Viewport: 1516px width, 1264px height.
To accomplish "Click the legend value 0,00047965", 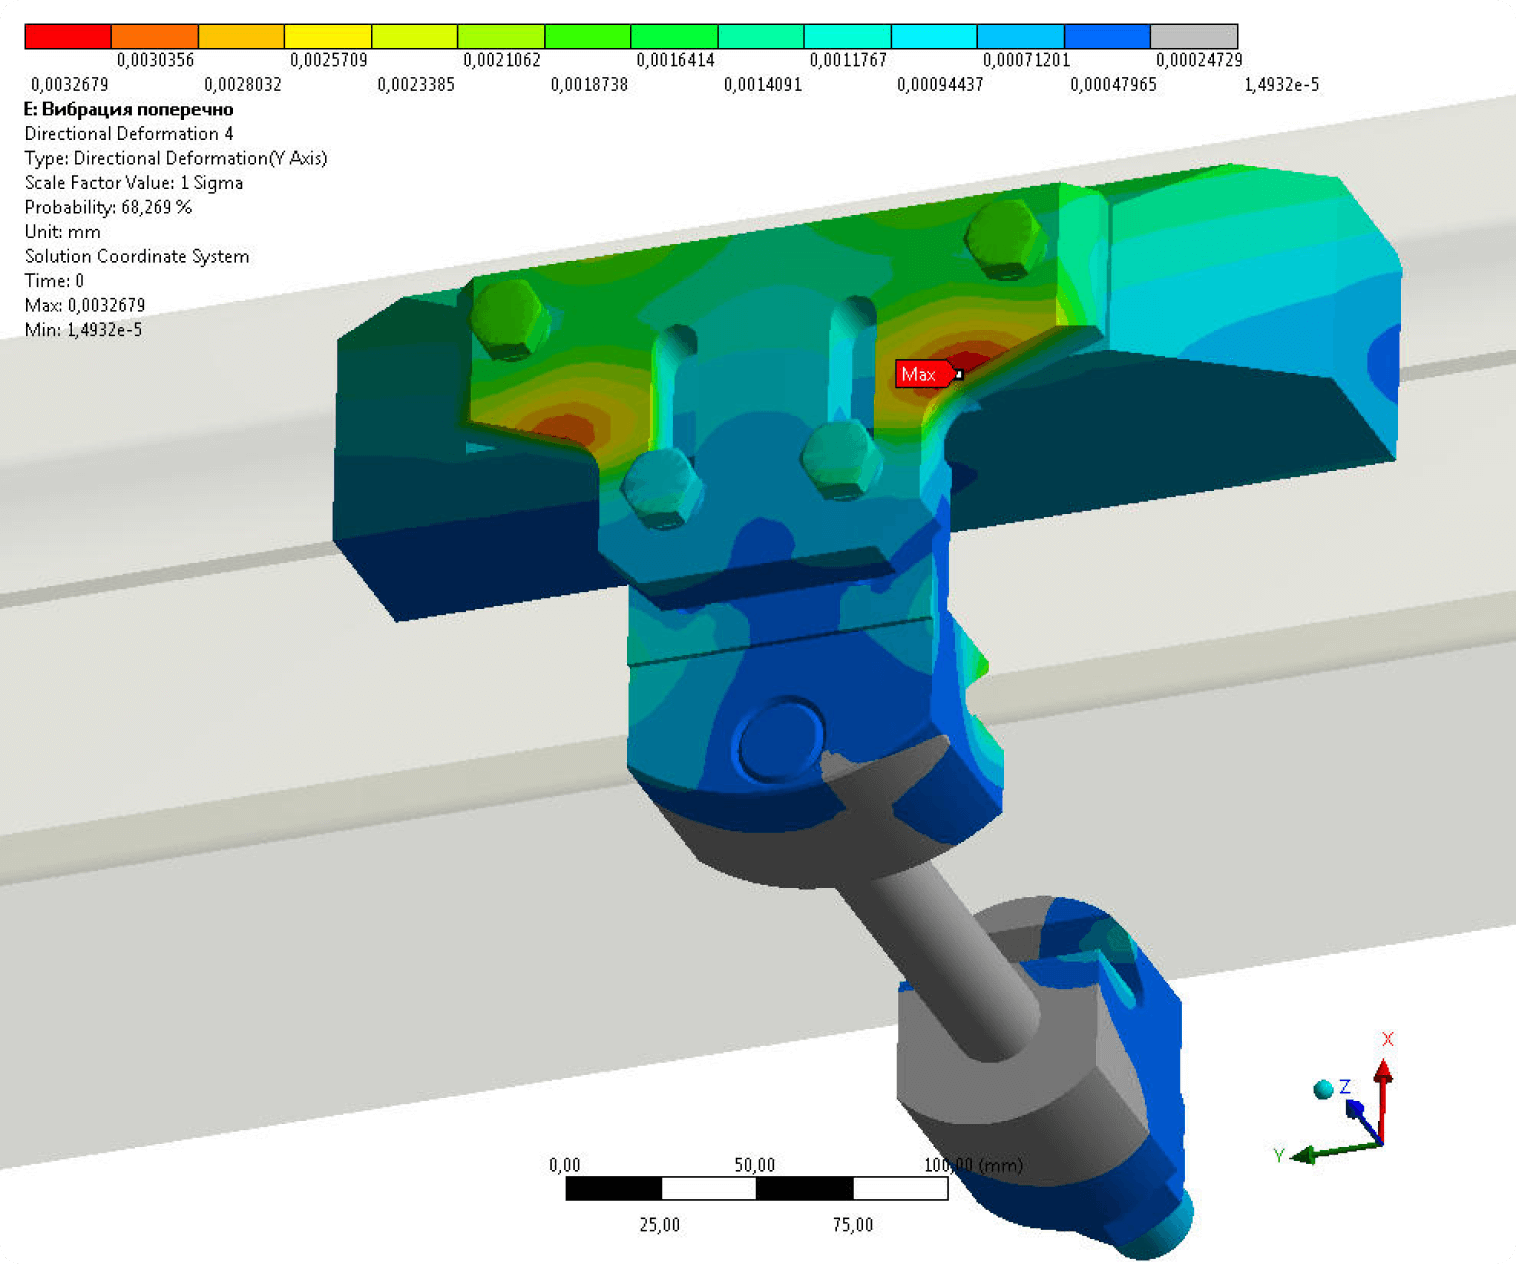I will pyautogui.click(x=1113, y=85).
